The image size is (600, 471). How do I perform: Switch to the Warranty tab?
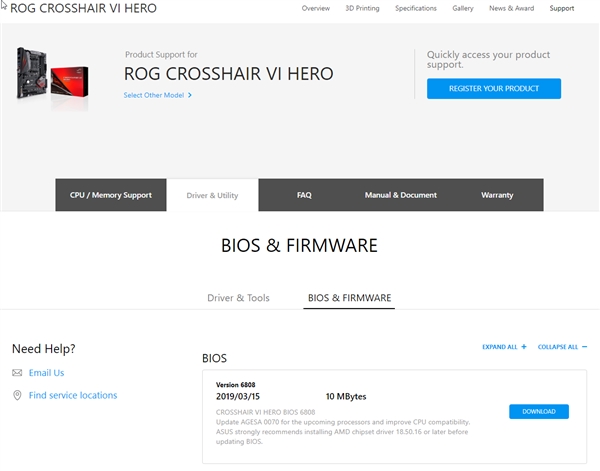pyautogui.click(x=497, y=195)
